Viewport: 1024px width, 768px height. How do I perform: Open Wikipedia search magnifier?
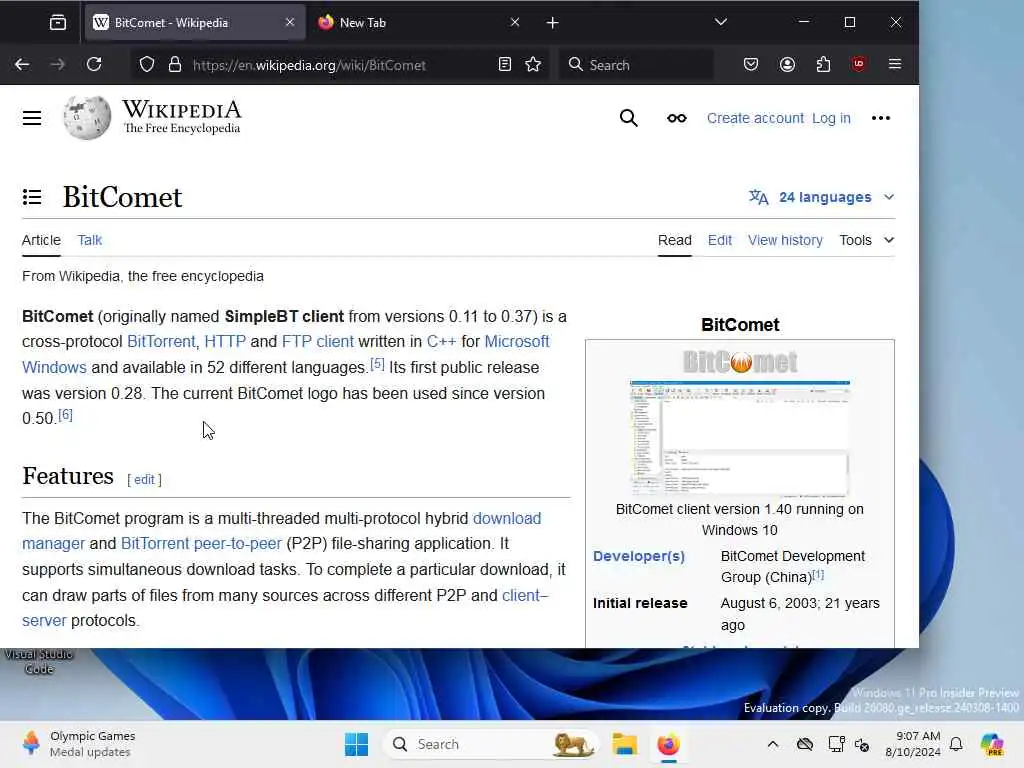[628, 118]
